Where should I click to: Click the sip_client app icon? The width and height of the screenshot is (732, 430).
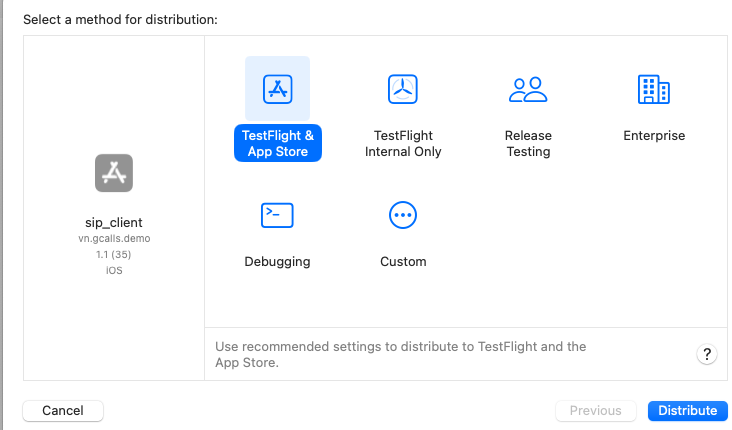pyautogui.click(x=114, y=173)
